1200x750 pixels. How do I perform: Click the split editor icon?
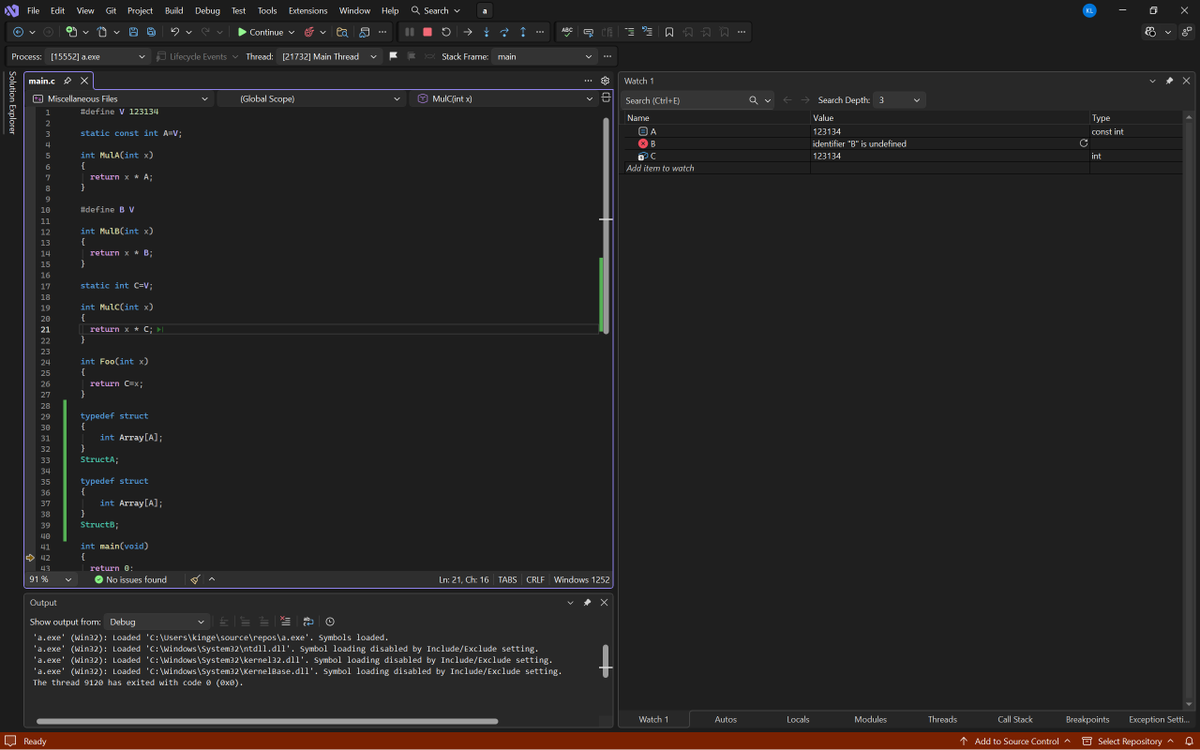606,98
